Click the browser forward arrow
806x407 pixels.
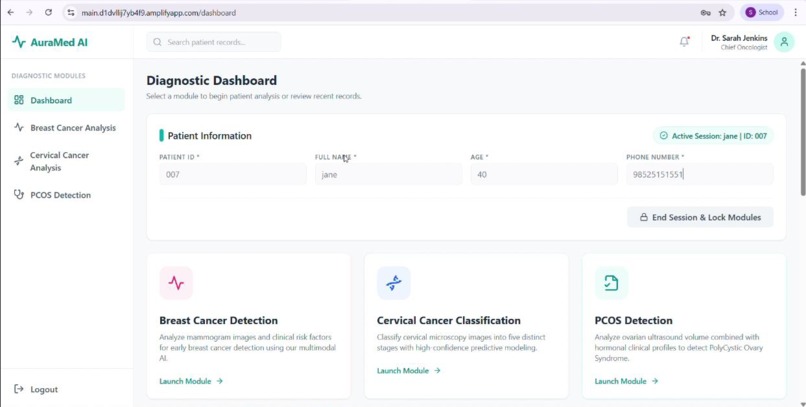(x=29, y=12)
